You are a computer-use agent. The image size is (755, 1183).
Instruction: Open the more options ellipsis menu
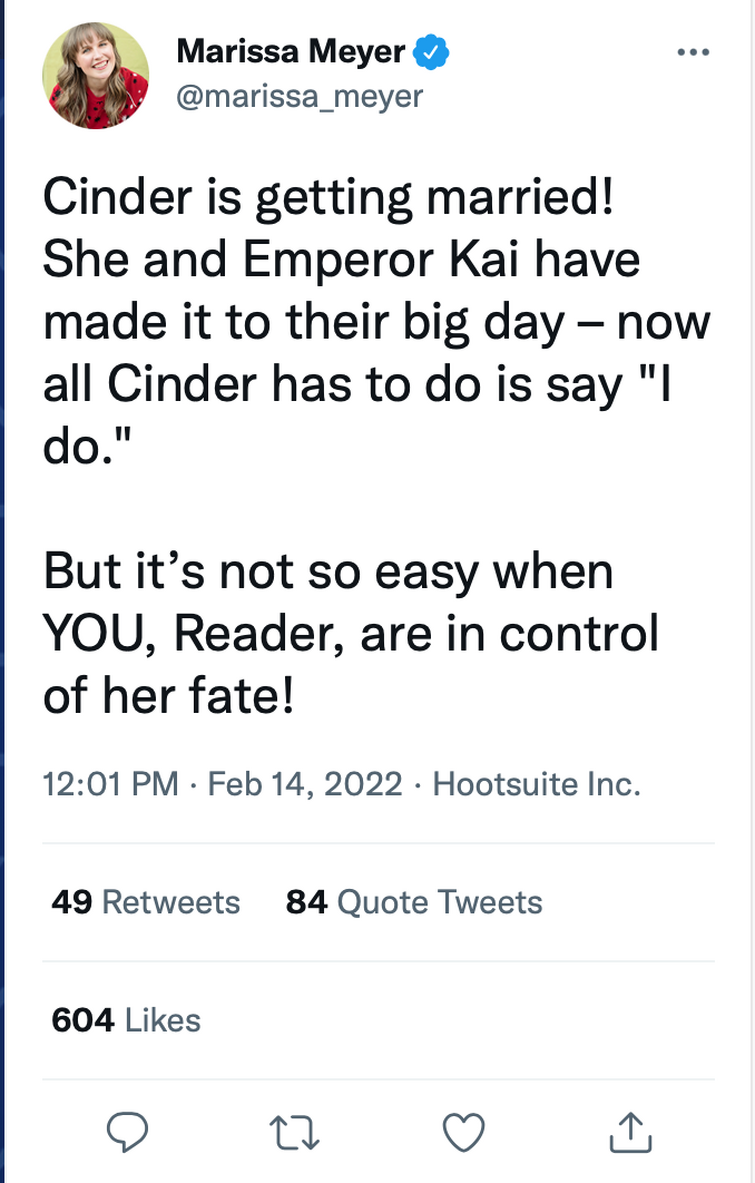pyautogui.click(x=693, y=52)
